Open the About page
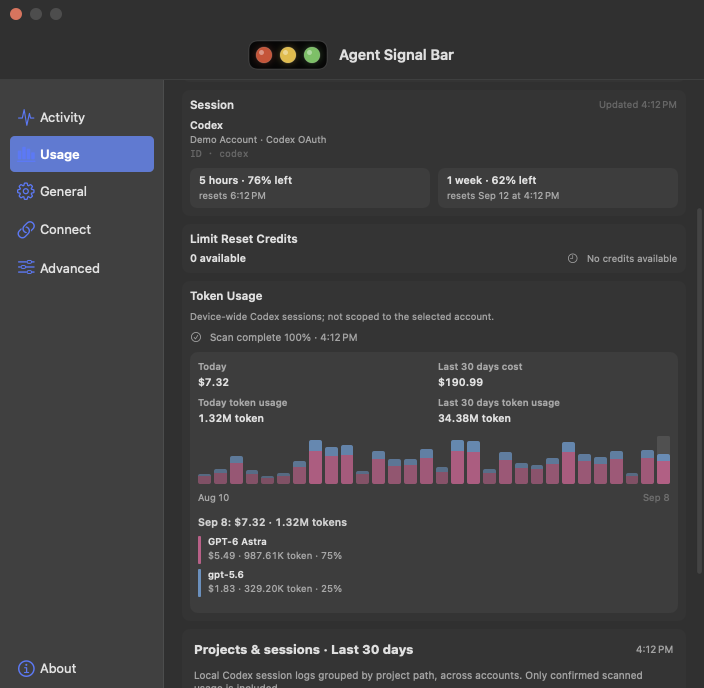Screen dimensions: 704x688 (x=82, y=668)
